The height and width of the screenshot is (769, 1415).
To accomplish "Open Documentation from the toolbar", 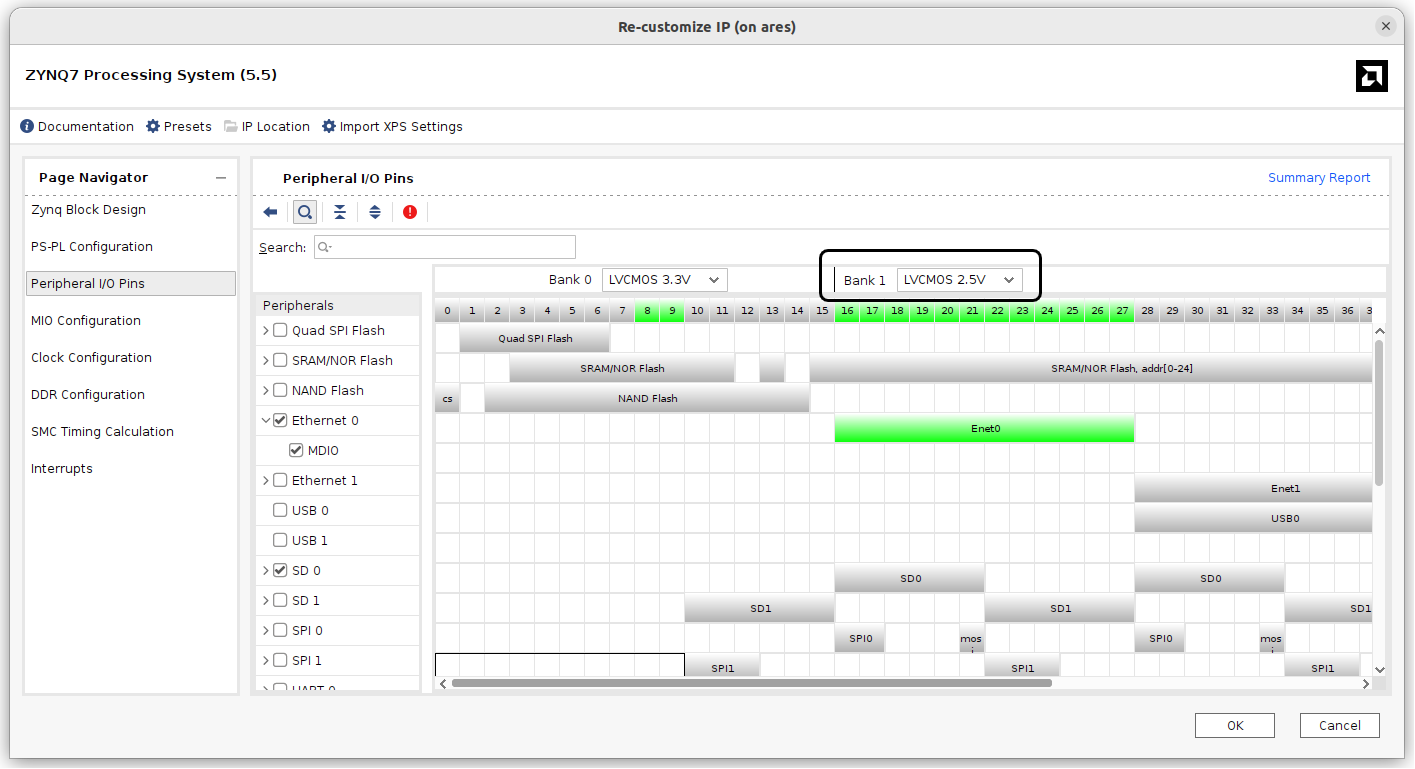I will (77, 127).
